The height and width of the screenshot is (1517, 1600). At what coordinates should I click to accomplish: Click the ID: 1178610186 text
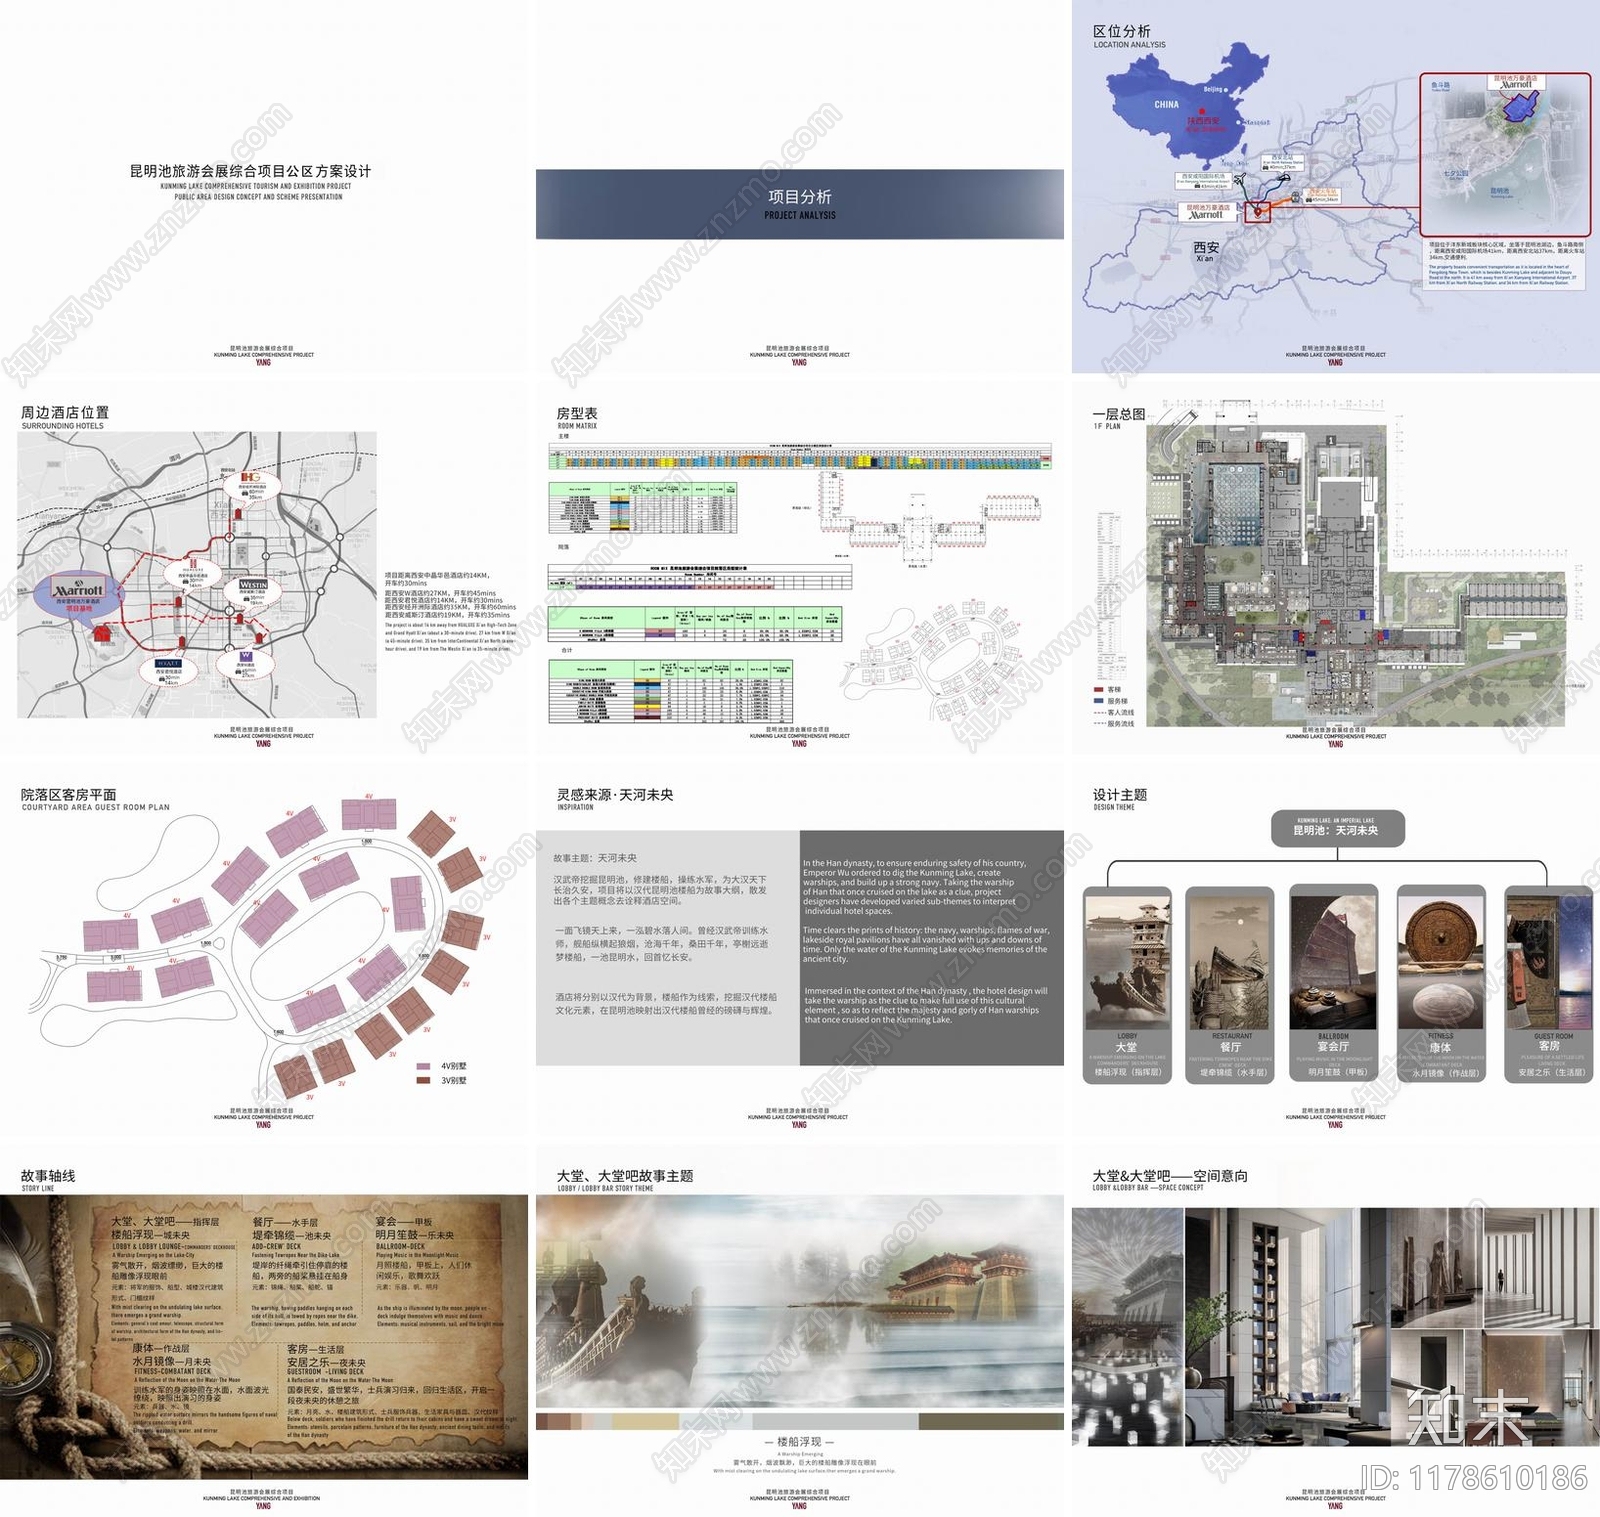[1474, 1477]
